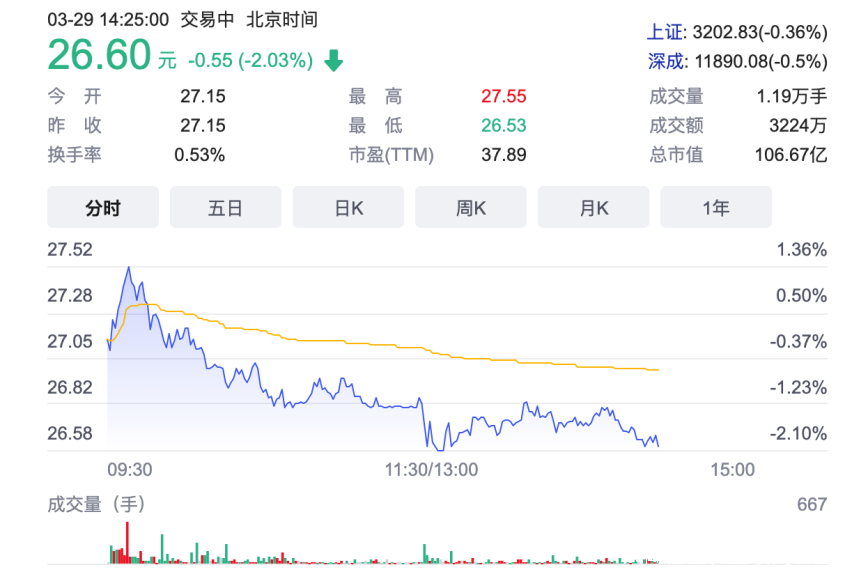Switch to the 月K tab
This screenshot has width=868, height=581.
[x=594, y=208]
